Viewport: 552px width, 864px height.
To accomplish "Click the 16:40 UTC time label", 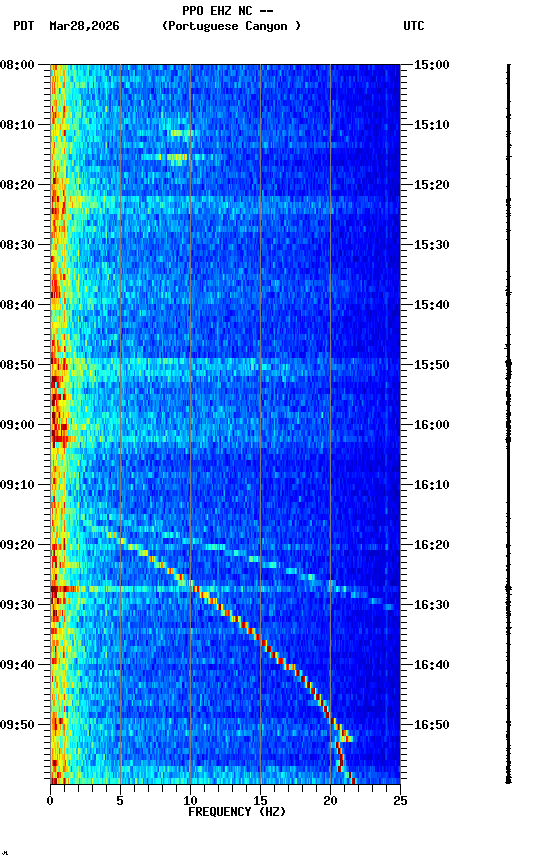I will pyautogui.click(x=432, y=665).
